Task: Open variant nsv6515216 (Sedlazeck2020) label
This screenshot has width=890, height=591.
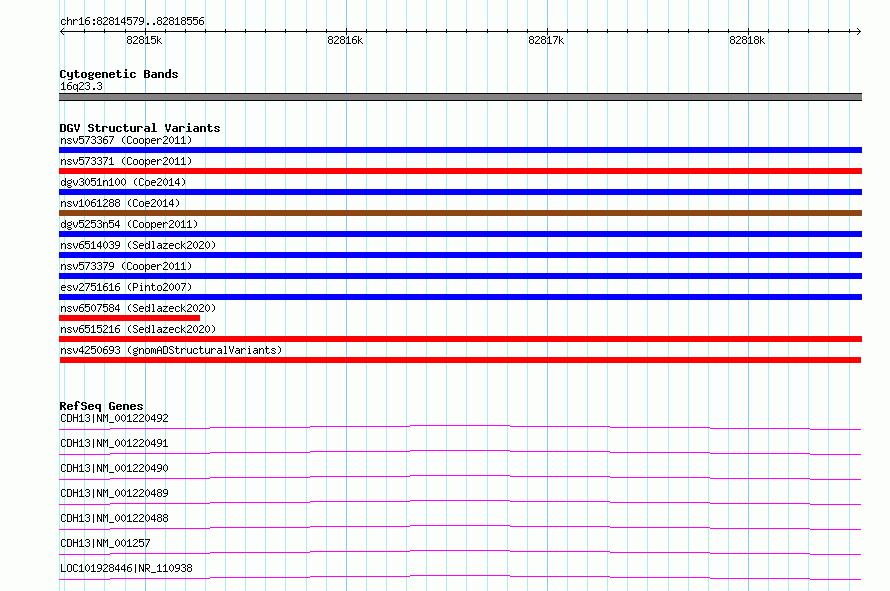Action: 138,329
